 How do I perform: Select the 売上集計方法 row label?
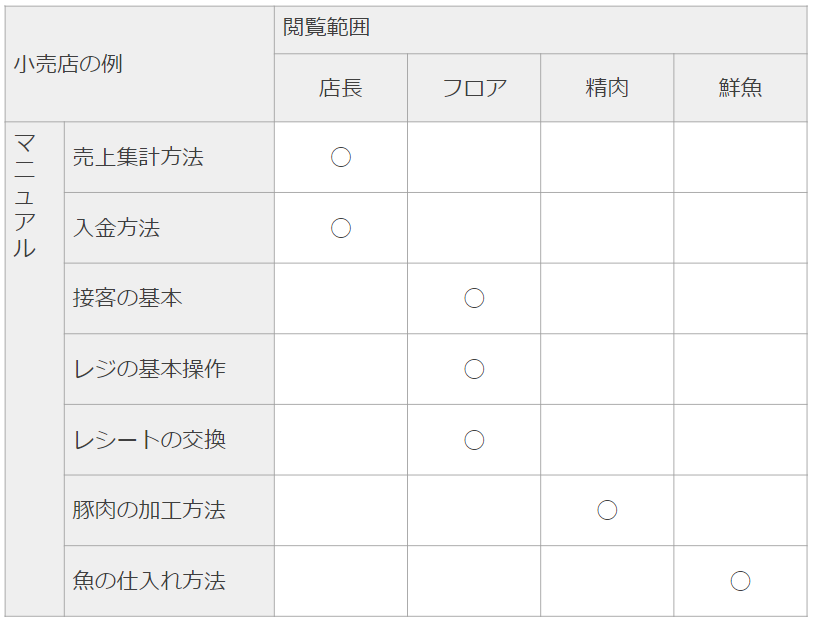click(138, 157)
